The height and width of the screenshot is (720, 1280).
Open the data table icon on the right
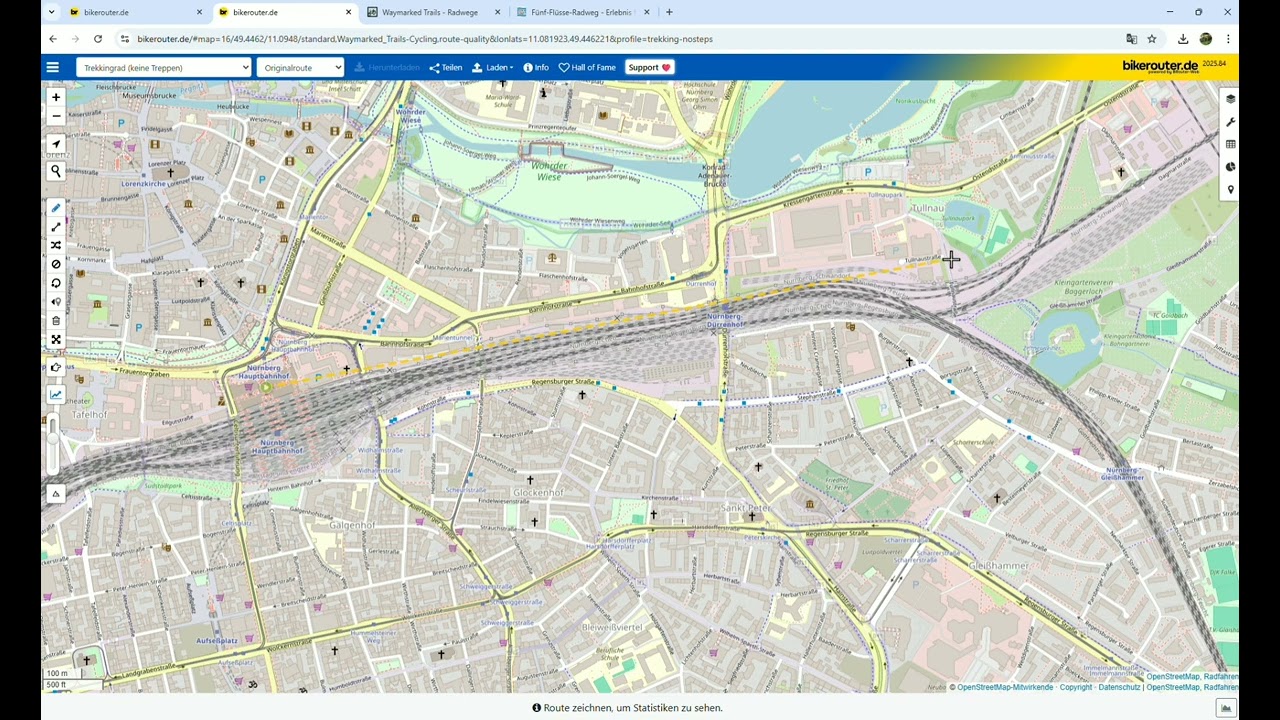(x=1230, y=145)
